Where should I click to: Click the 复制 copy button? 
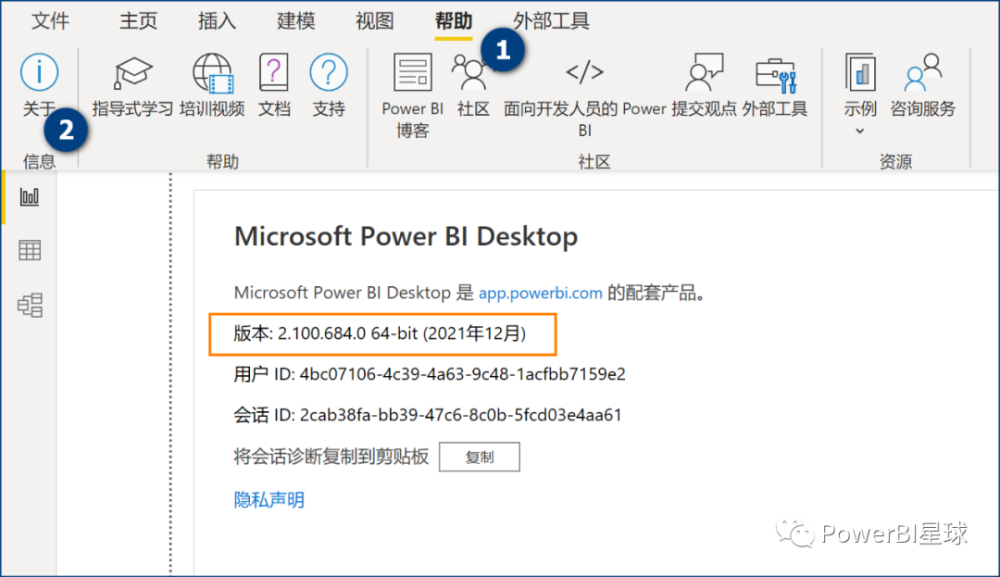[480, 457]
